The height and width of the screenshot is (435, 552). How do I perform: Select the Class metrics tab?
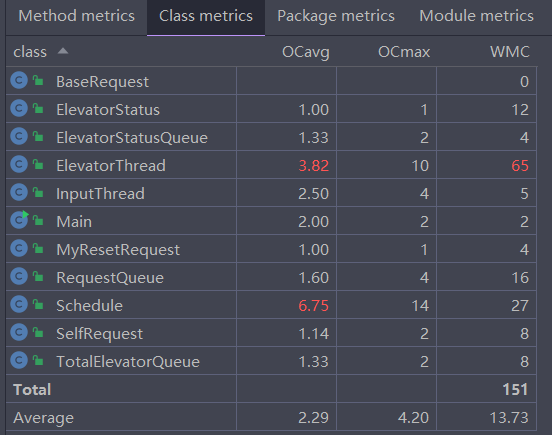coord(206,16)
